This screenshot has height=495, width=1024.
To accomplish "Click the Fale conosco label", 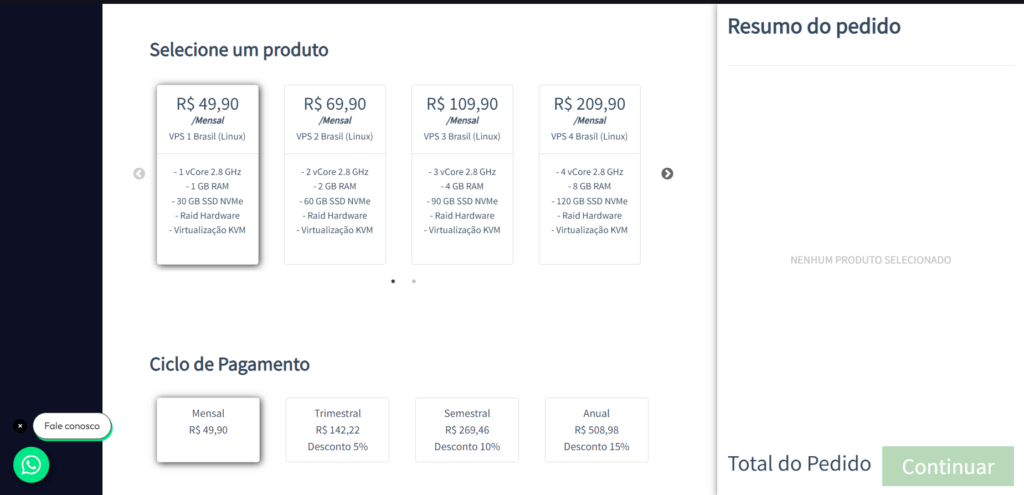I will (x=72, y=426).
